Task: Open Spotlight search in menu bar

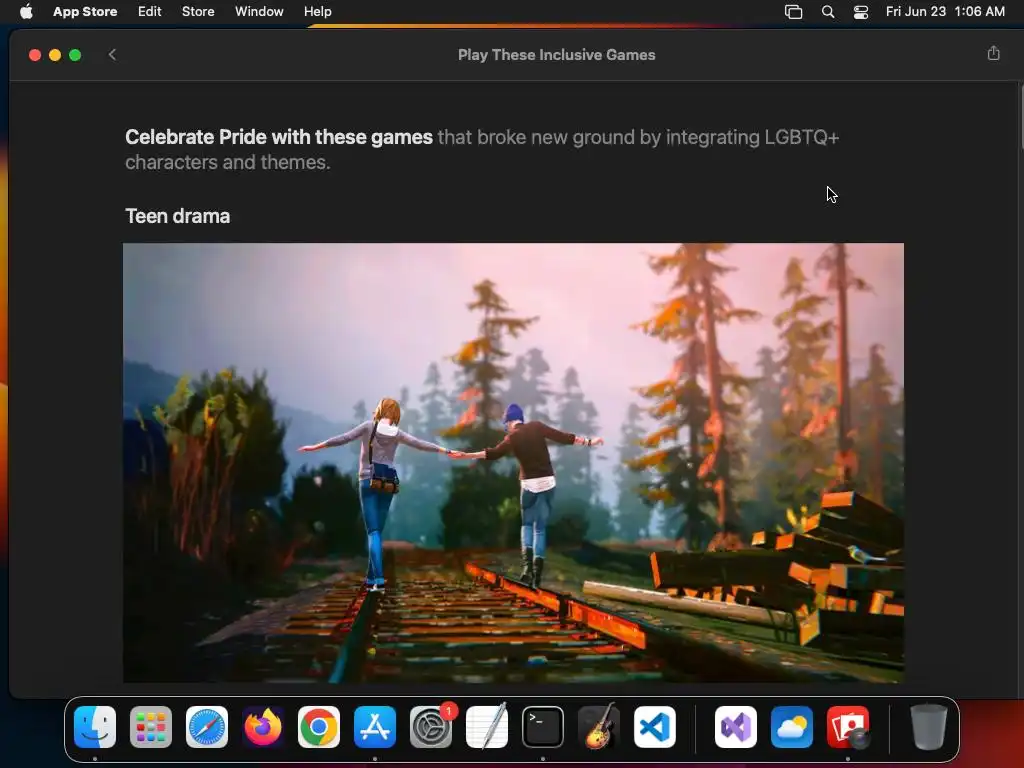Action: tap(827, 12)
